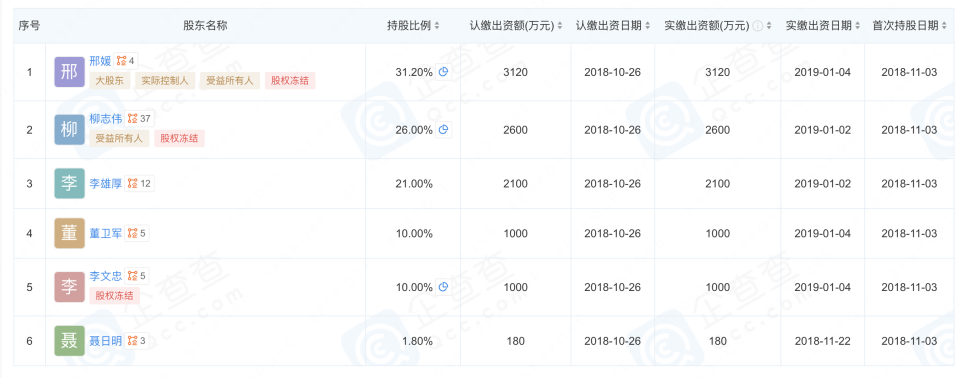Click the related companies icon beside 聂日明
This screenshot has width=960, height=378.
[137, 341]
